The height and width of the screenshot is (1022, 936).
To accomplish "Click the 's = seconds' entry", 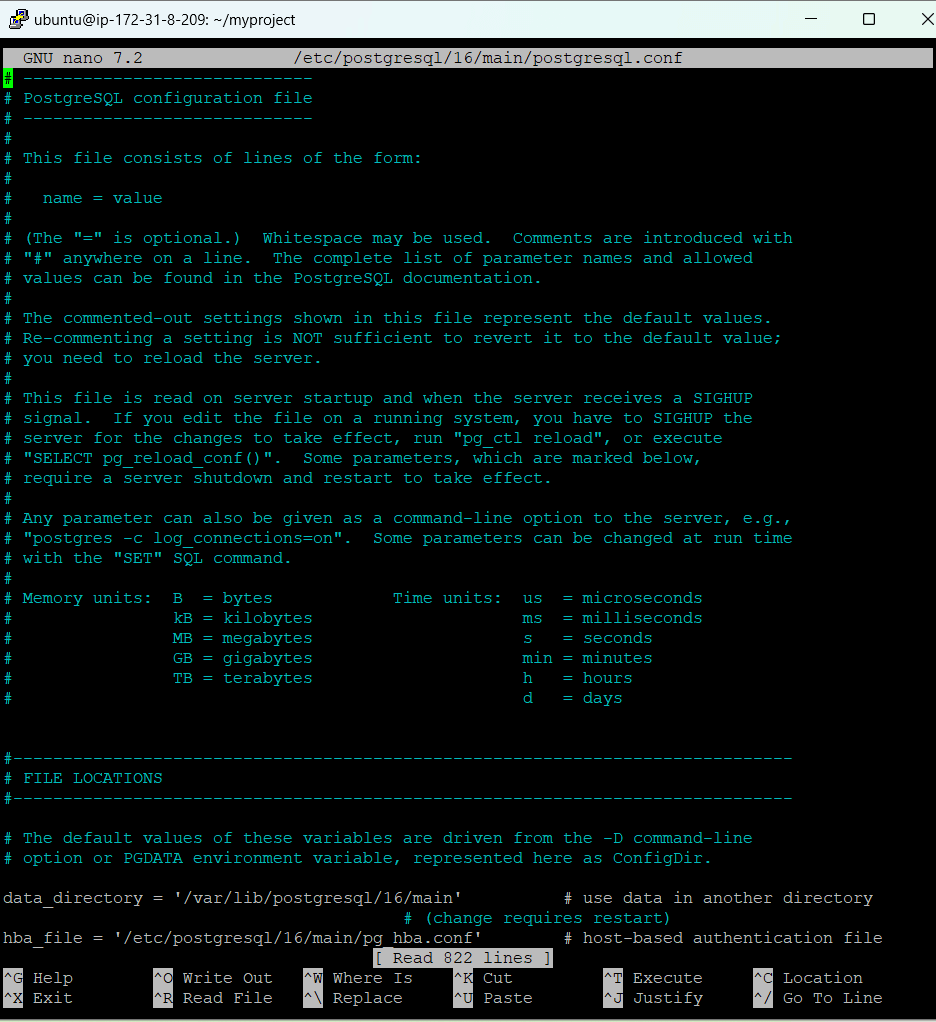I will (x=587, y=638).
